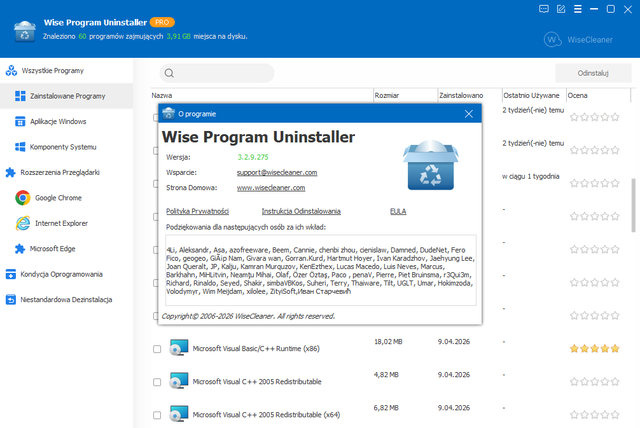Screen dimensions: 640x428
Task: Open the hamburger menu icon
Action: tap(578, 9)
